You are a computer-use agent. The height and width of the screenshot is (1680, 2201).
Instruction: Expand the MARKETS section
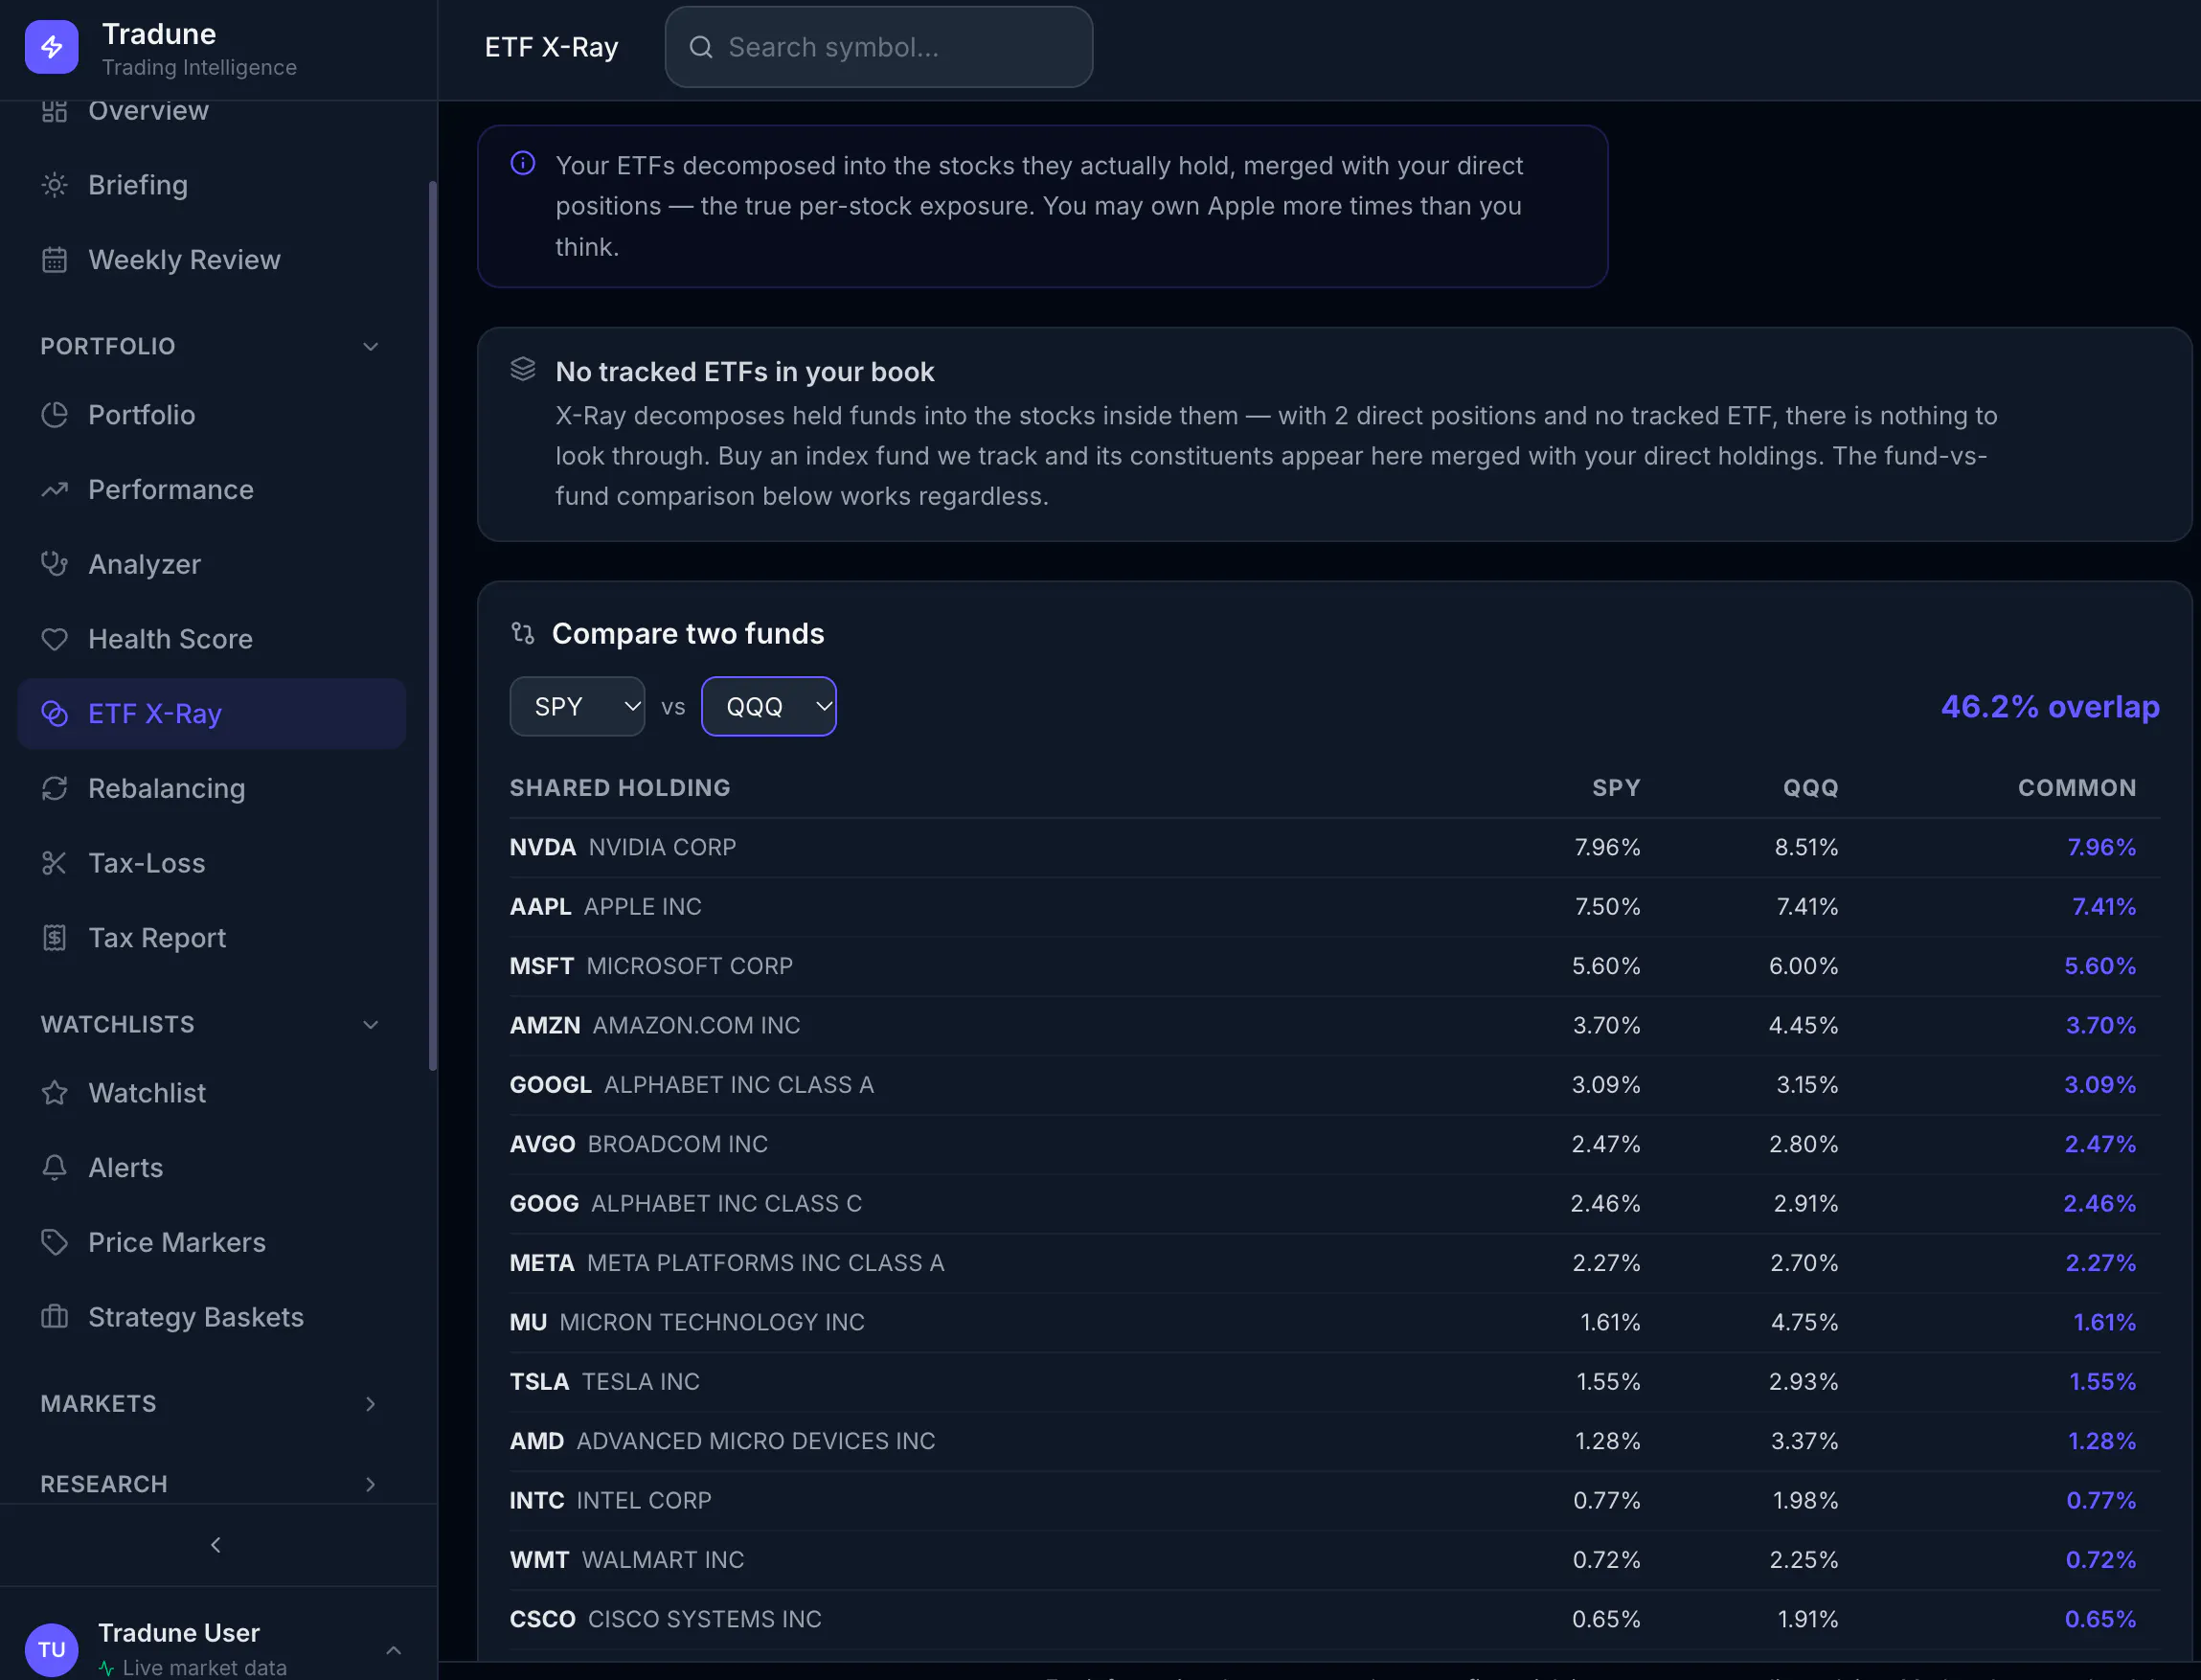pyautogui.click(x=370, y=1404)
